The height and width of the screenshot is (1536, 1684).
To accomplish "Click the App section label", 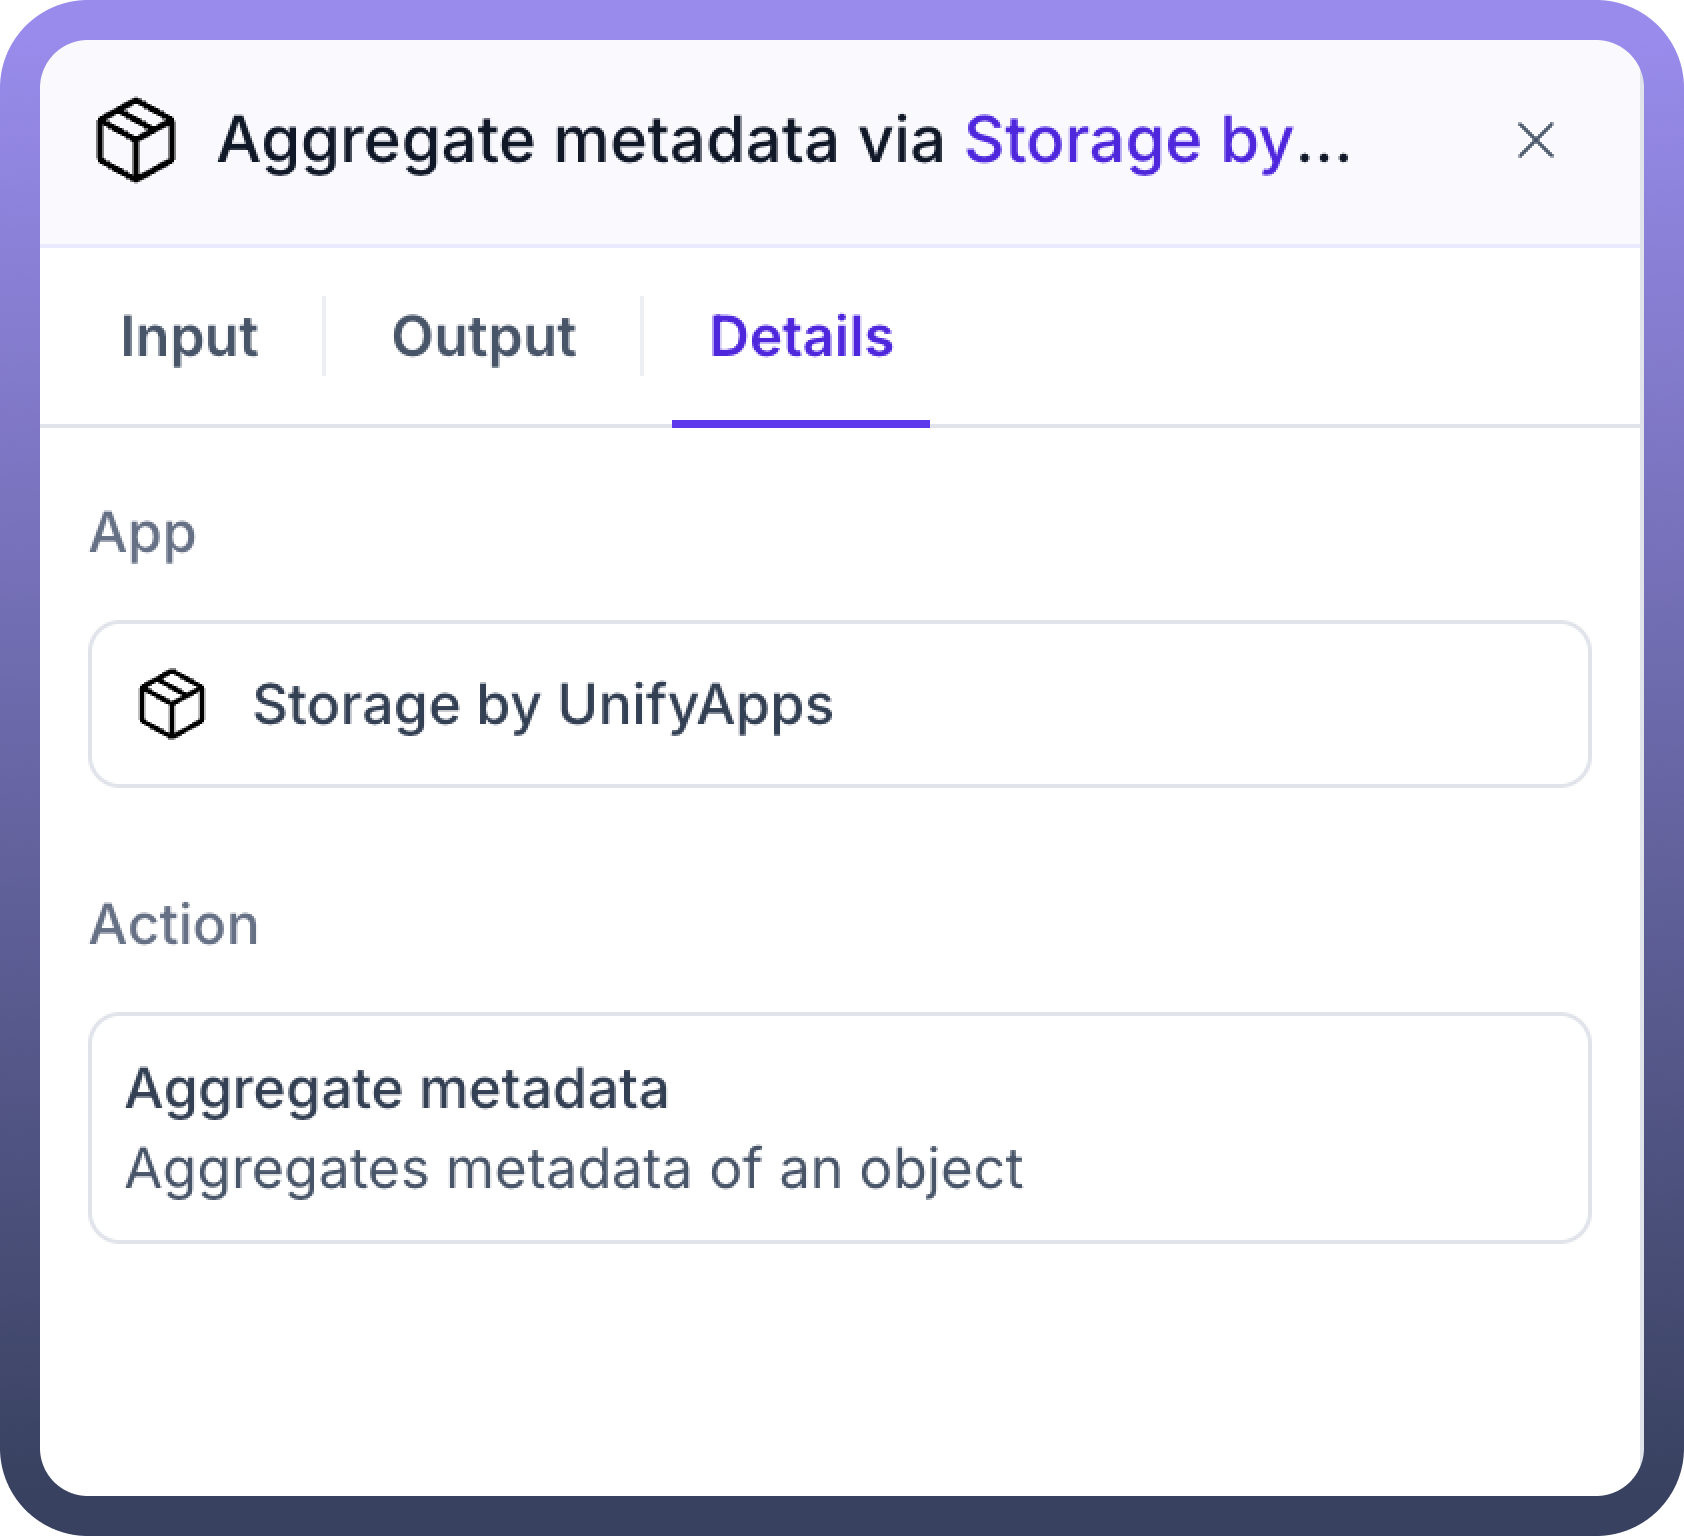I will [x=142, y=533].
